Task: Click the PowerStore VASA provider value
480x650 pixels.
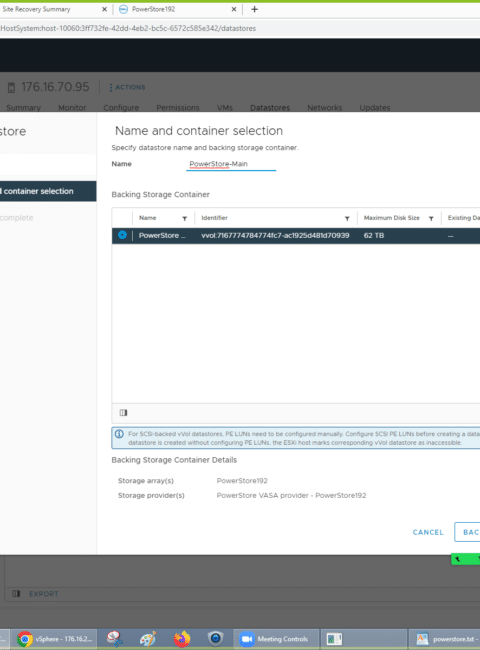Action: [291, 495]
